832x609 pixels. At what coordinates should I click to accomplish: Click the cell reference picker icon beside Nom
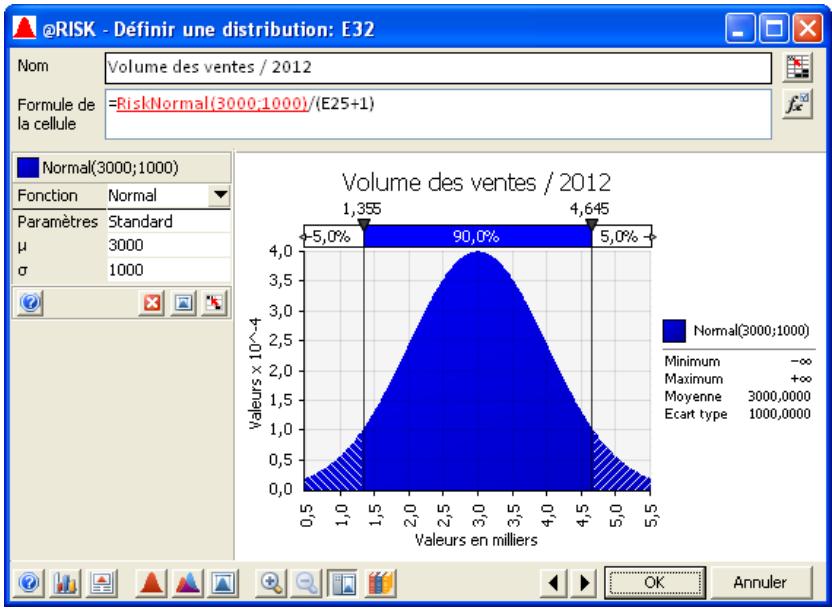coord(797,66)
